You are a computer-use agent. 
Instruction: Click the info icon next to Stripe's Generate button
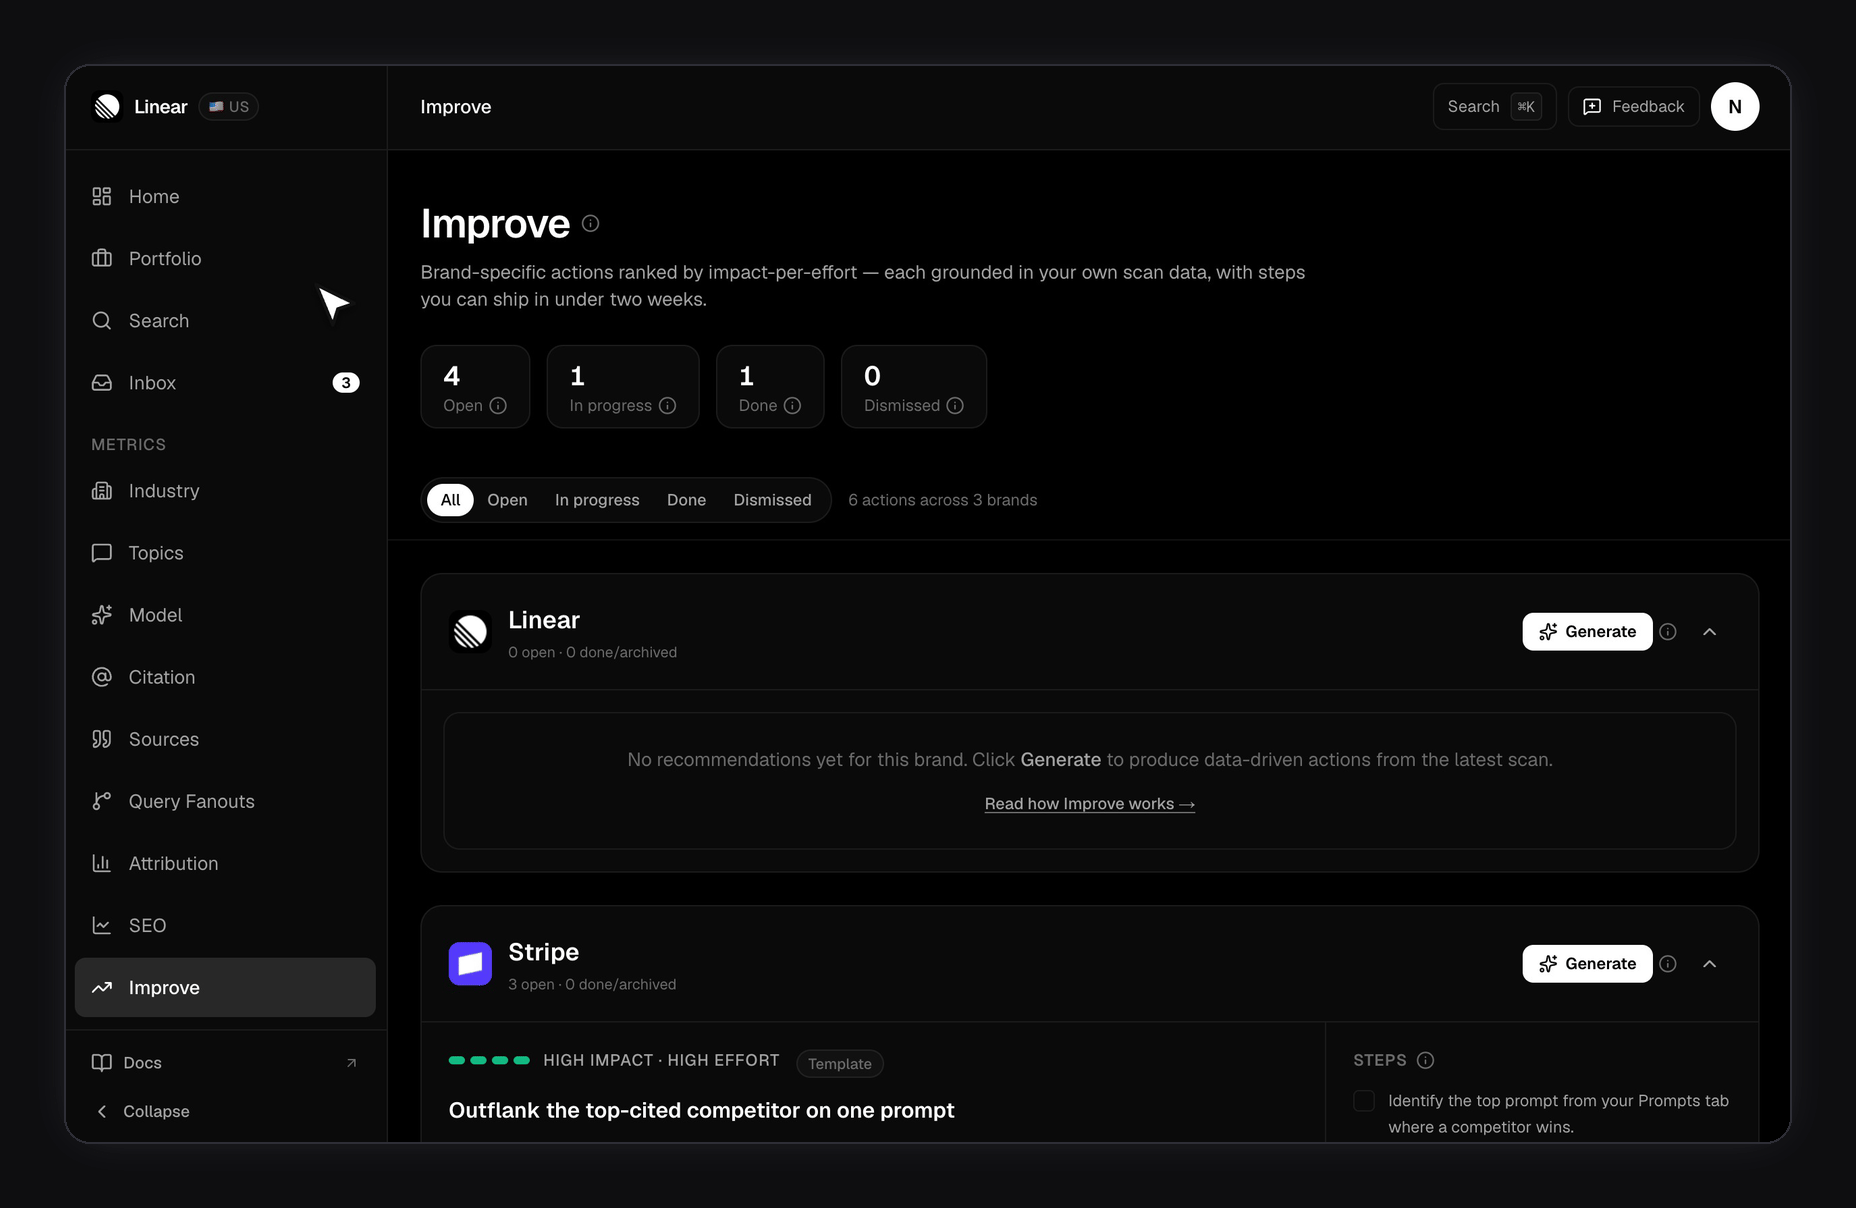tap(1668, 964)
